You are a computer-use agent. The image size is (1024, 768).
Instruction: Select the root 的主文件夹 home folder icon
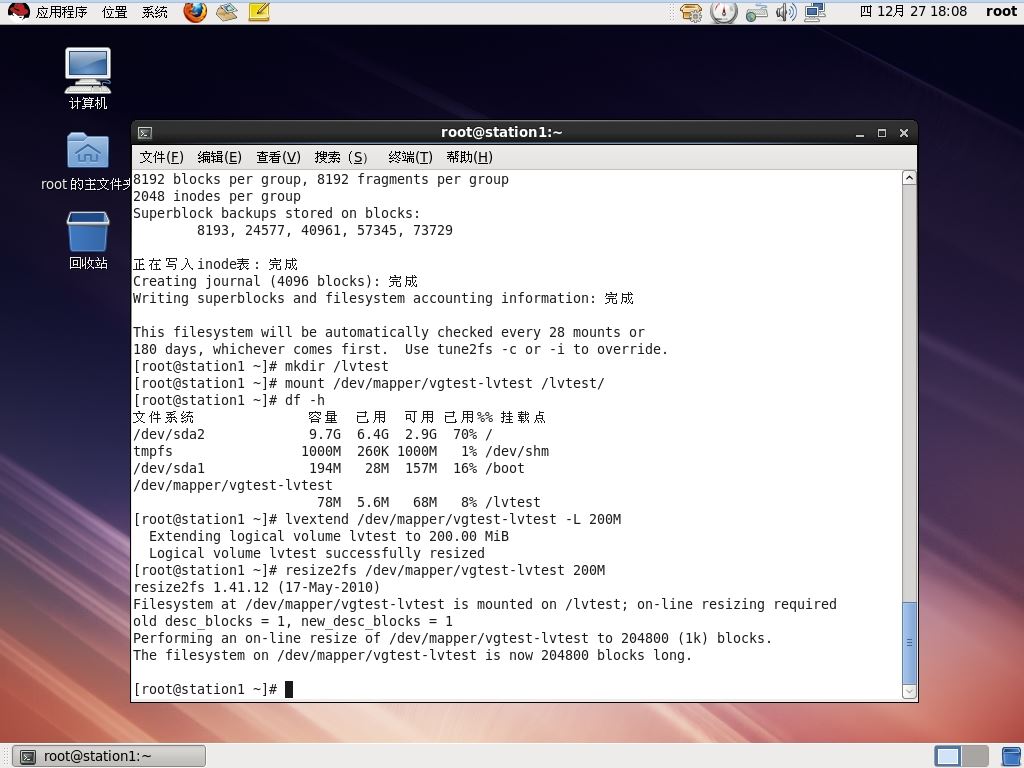click(87, 161)
